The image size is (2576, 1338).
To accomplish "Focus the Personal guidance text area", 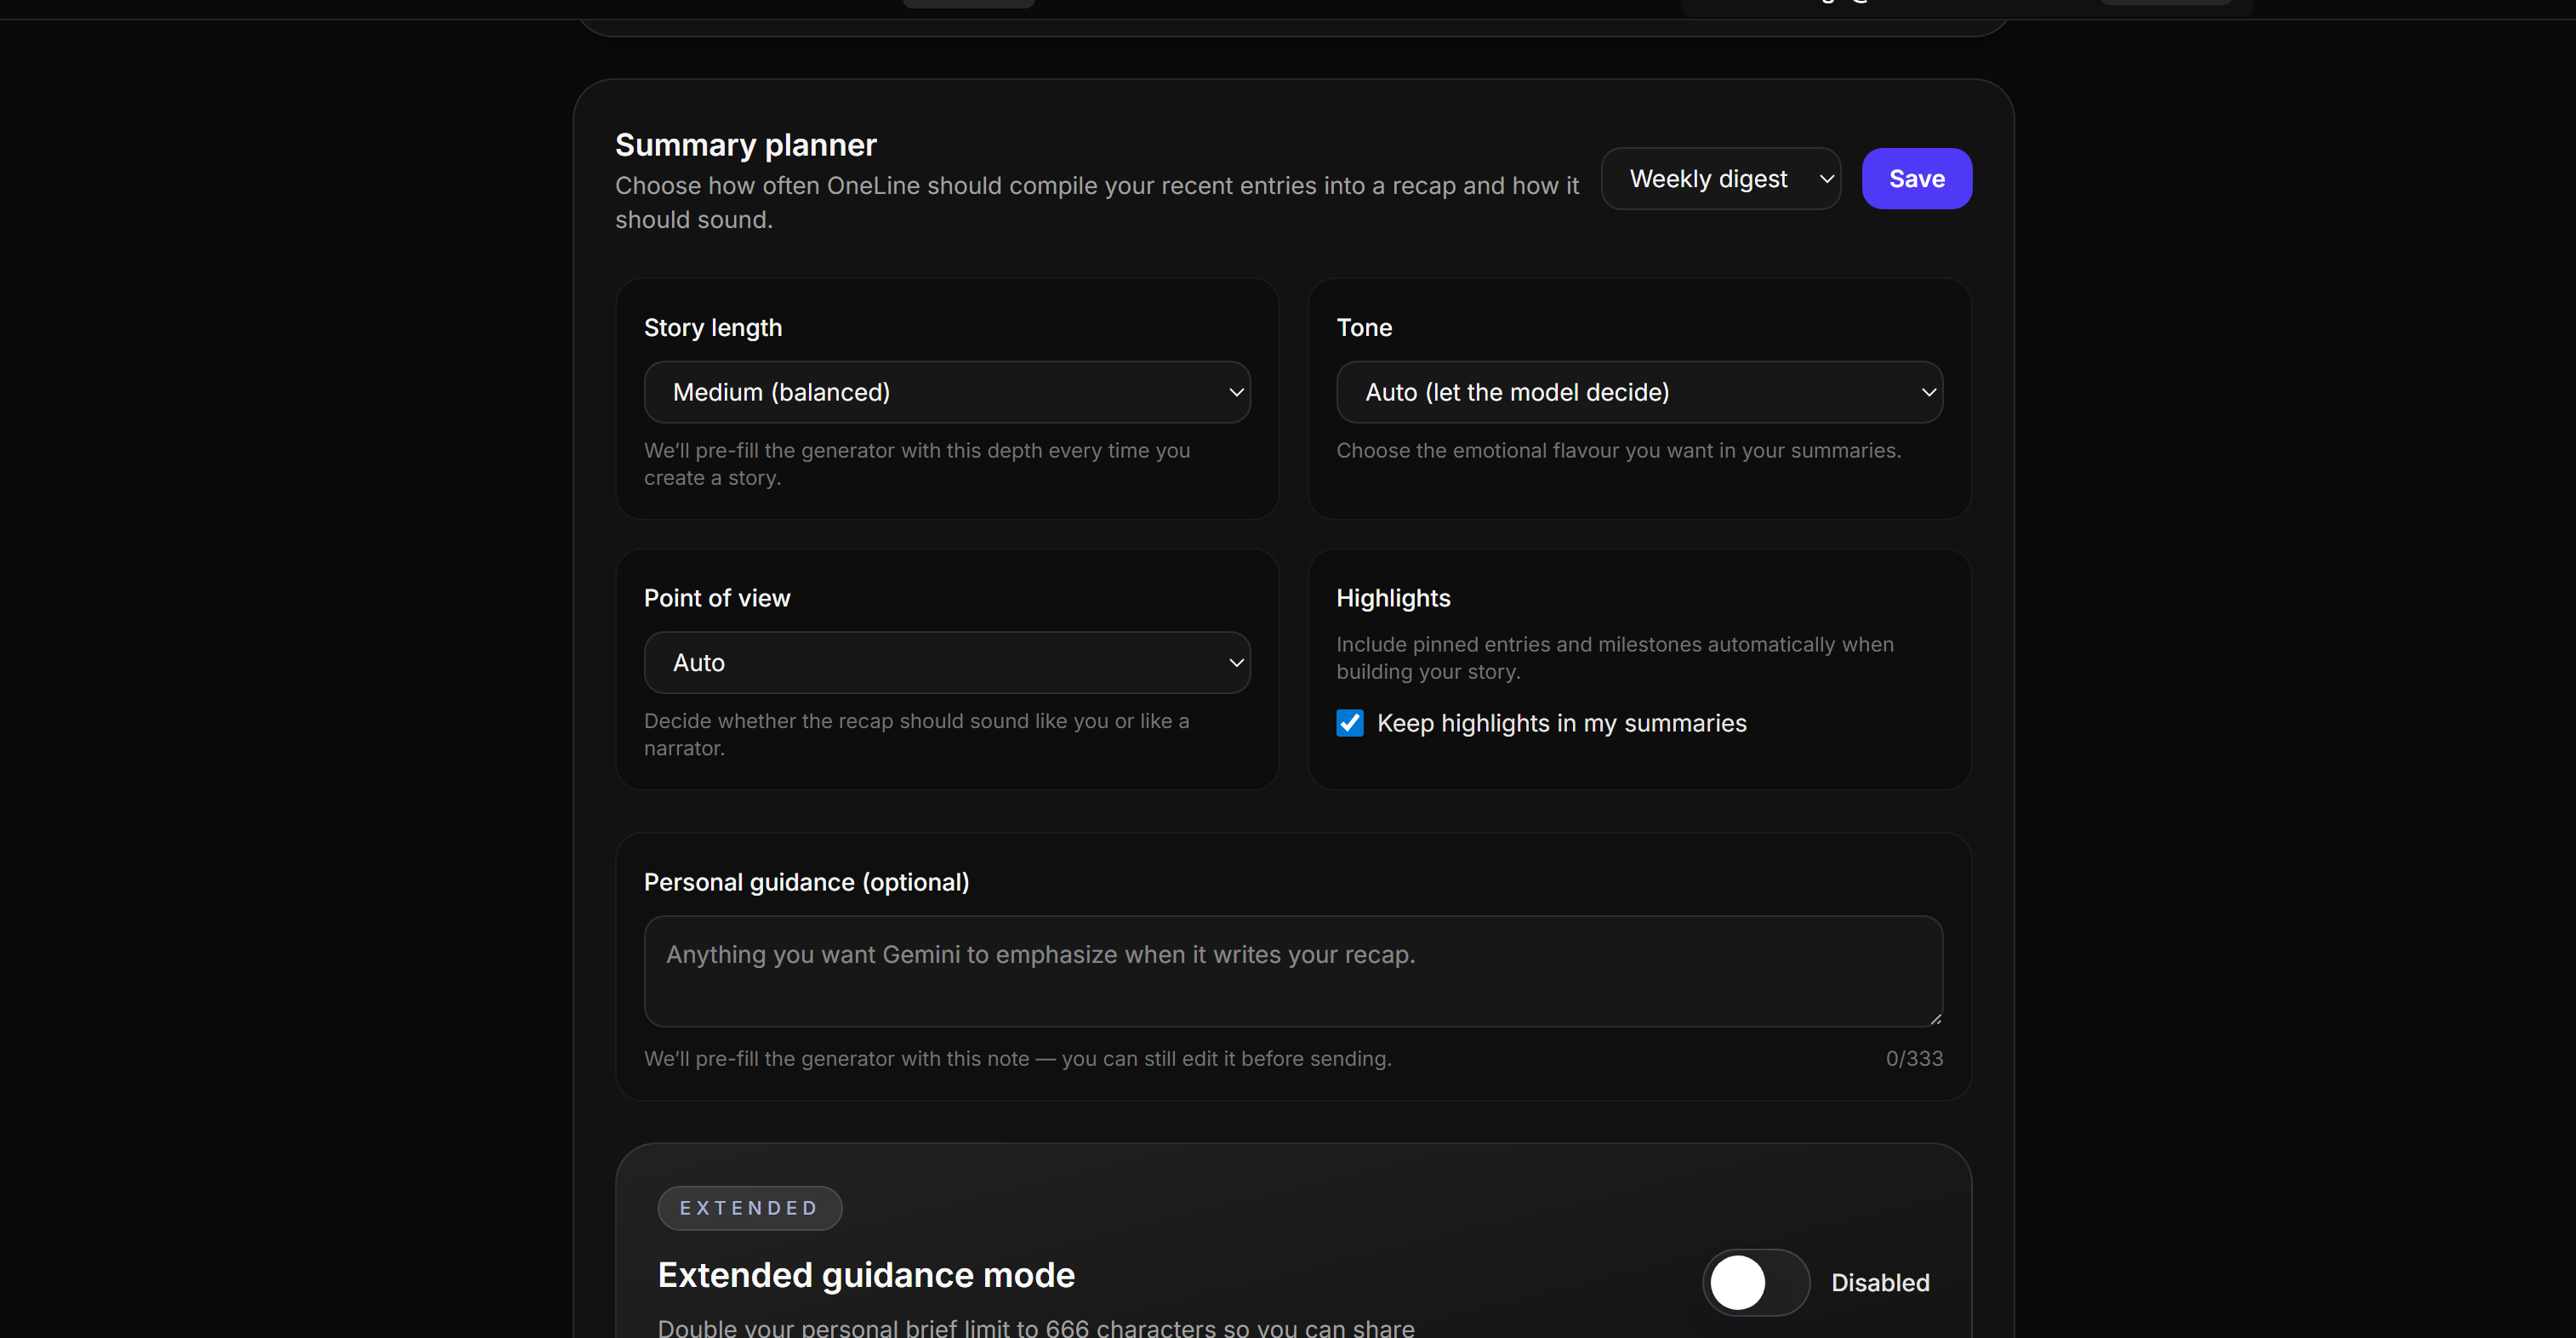I will [1292, 971].
